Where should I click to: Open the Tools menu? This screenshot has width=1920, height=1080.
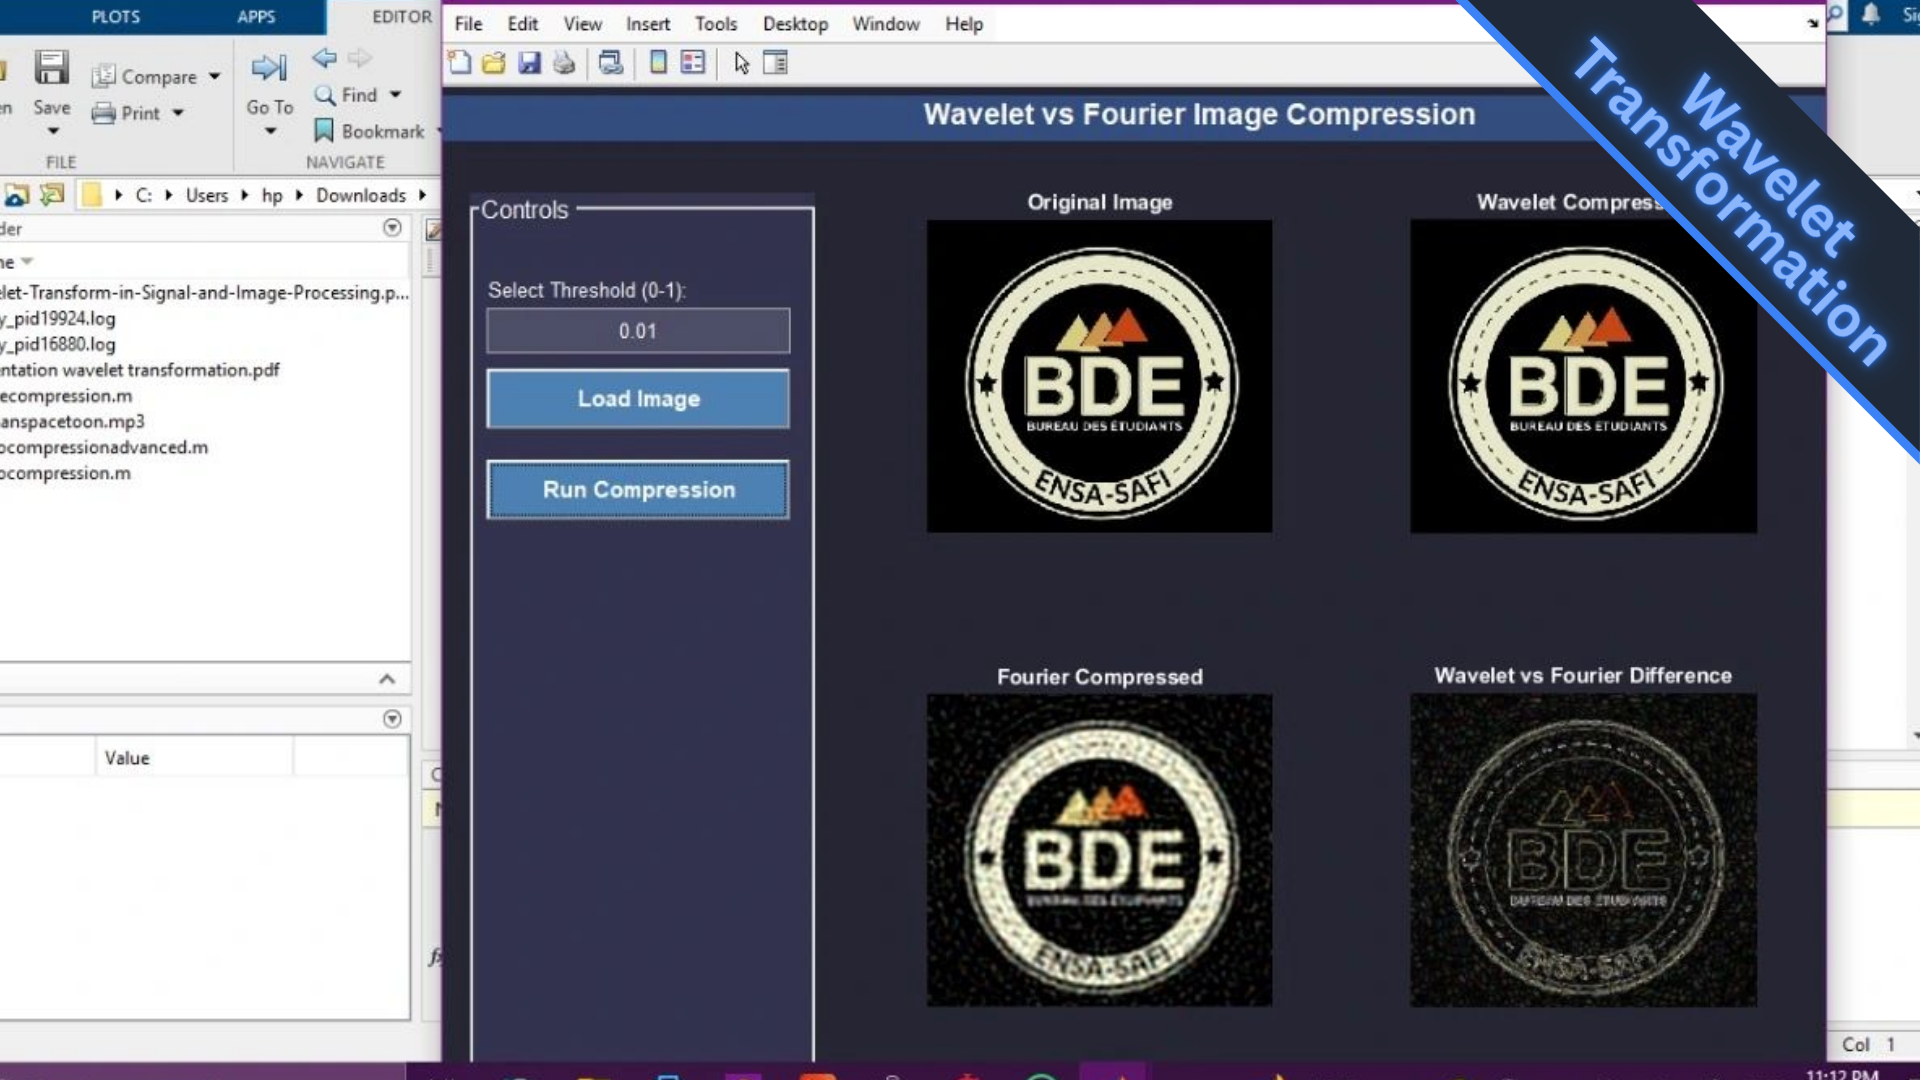(x=715, y=24)
